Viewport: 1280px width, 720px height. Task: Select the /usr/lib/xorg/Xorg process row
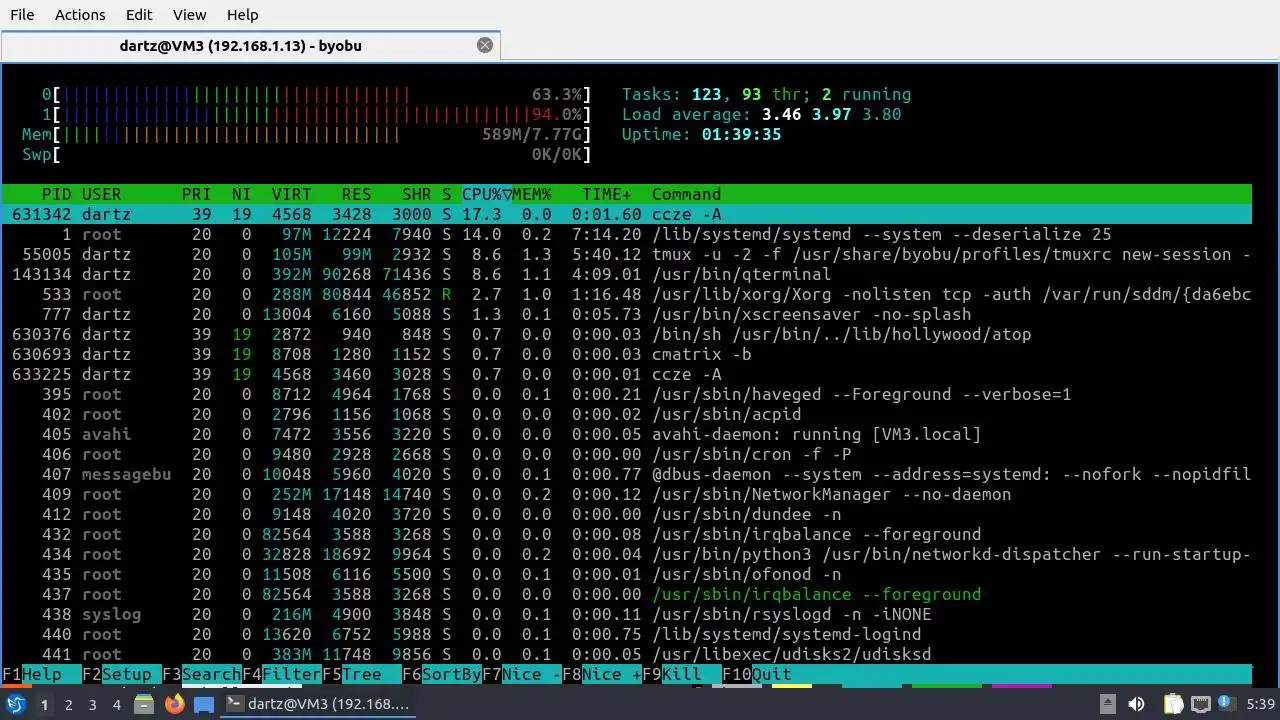point(627,294)
